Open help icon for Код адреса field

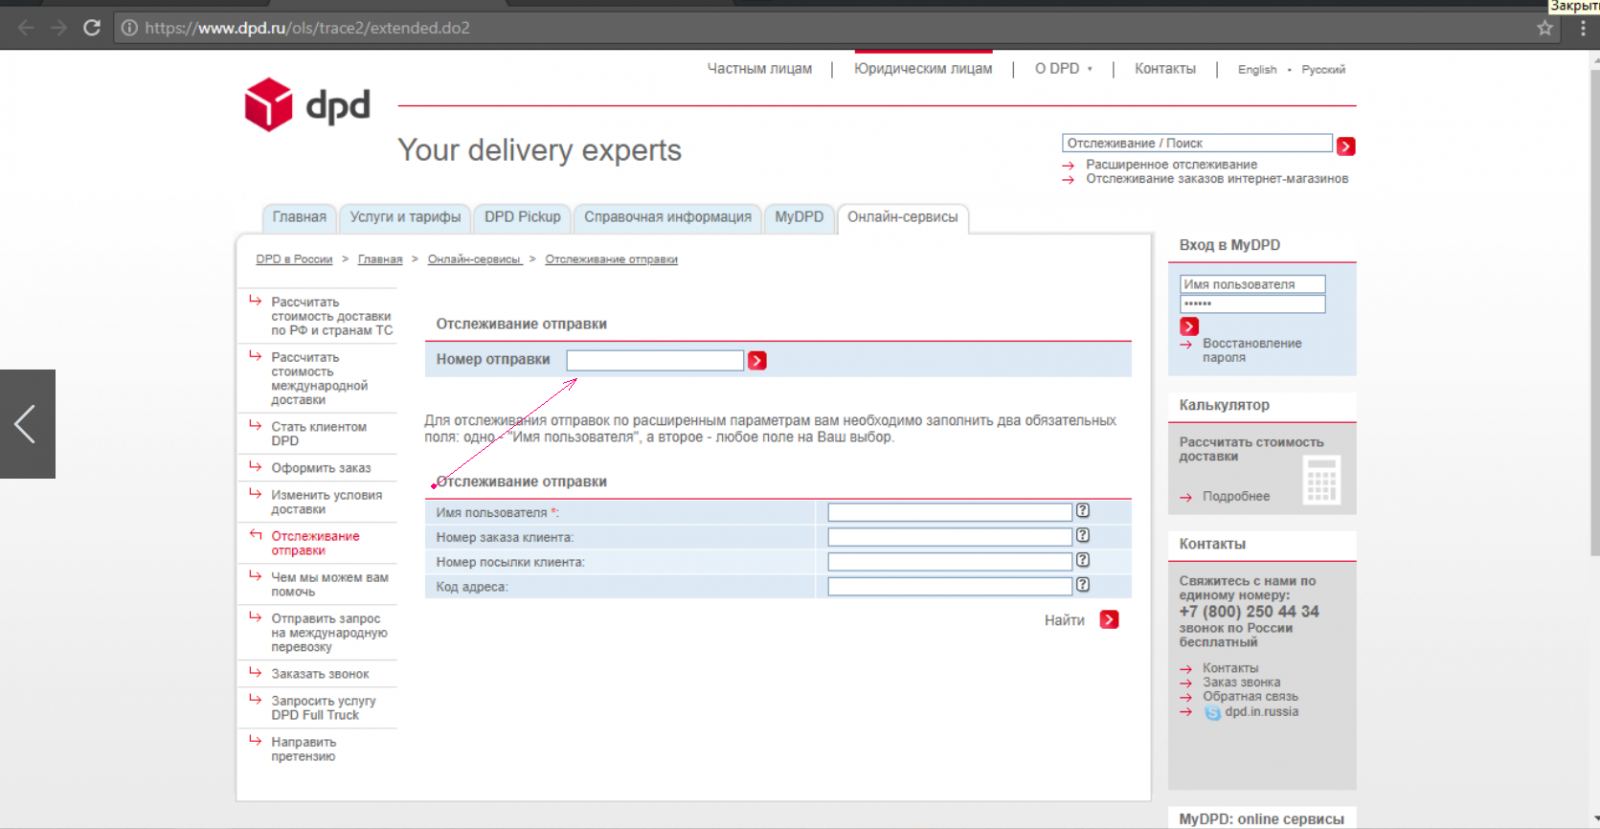point(1082,585)
